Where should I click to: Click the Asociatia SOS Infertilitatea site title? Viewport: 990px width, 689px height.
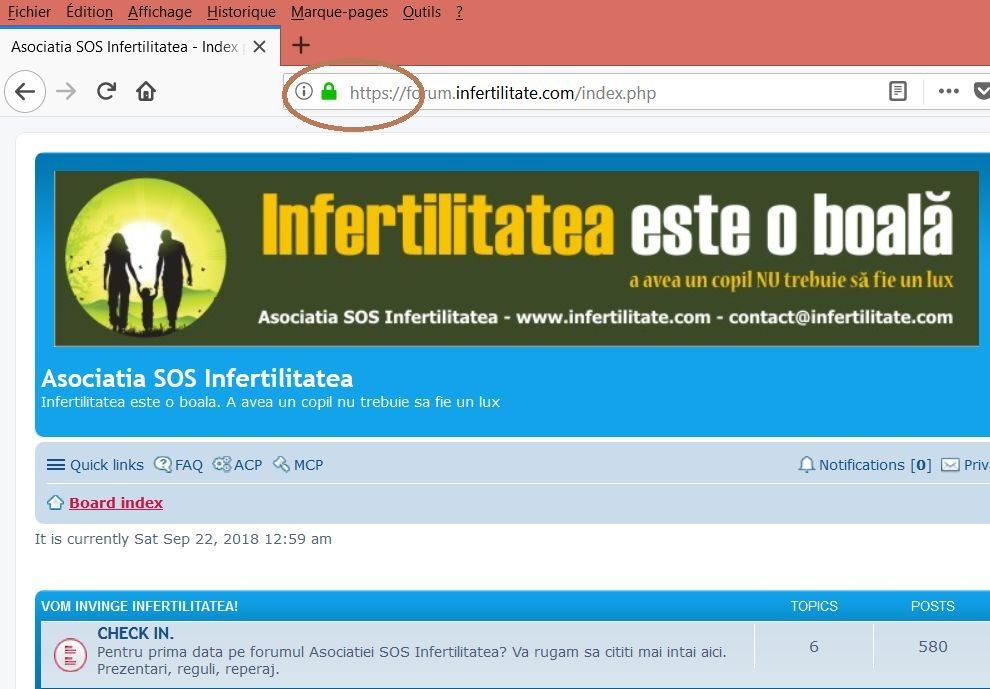pos(197,378)
